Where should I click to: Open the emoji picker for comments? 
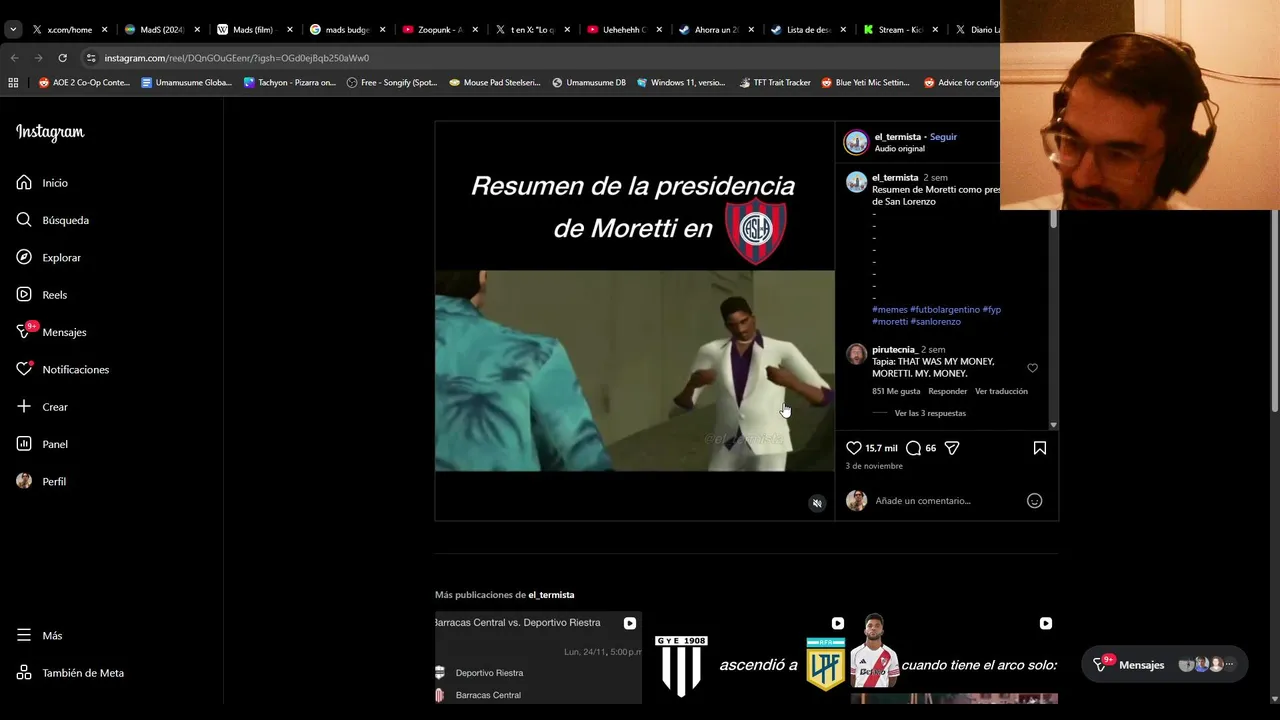click(1035, 501)
